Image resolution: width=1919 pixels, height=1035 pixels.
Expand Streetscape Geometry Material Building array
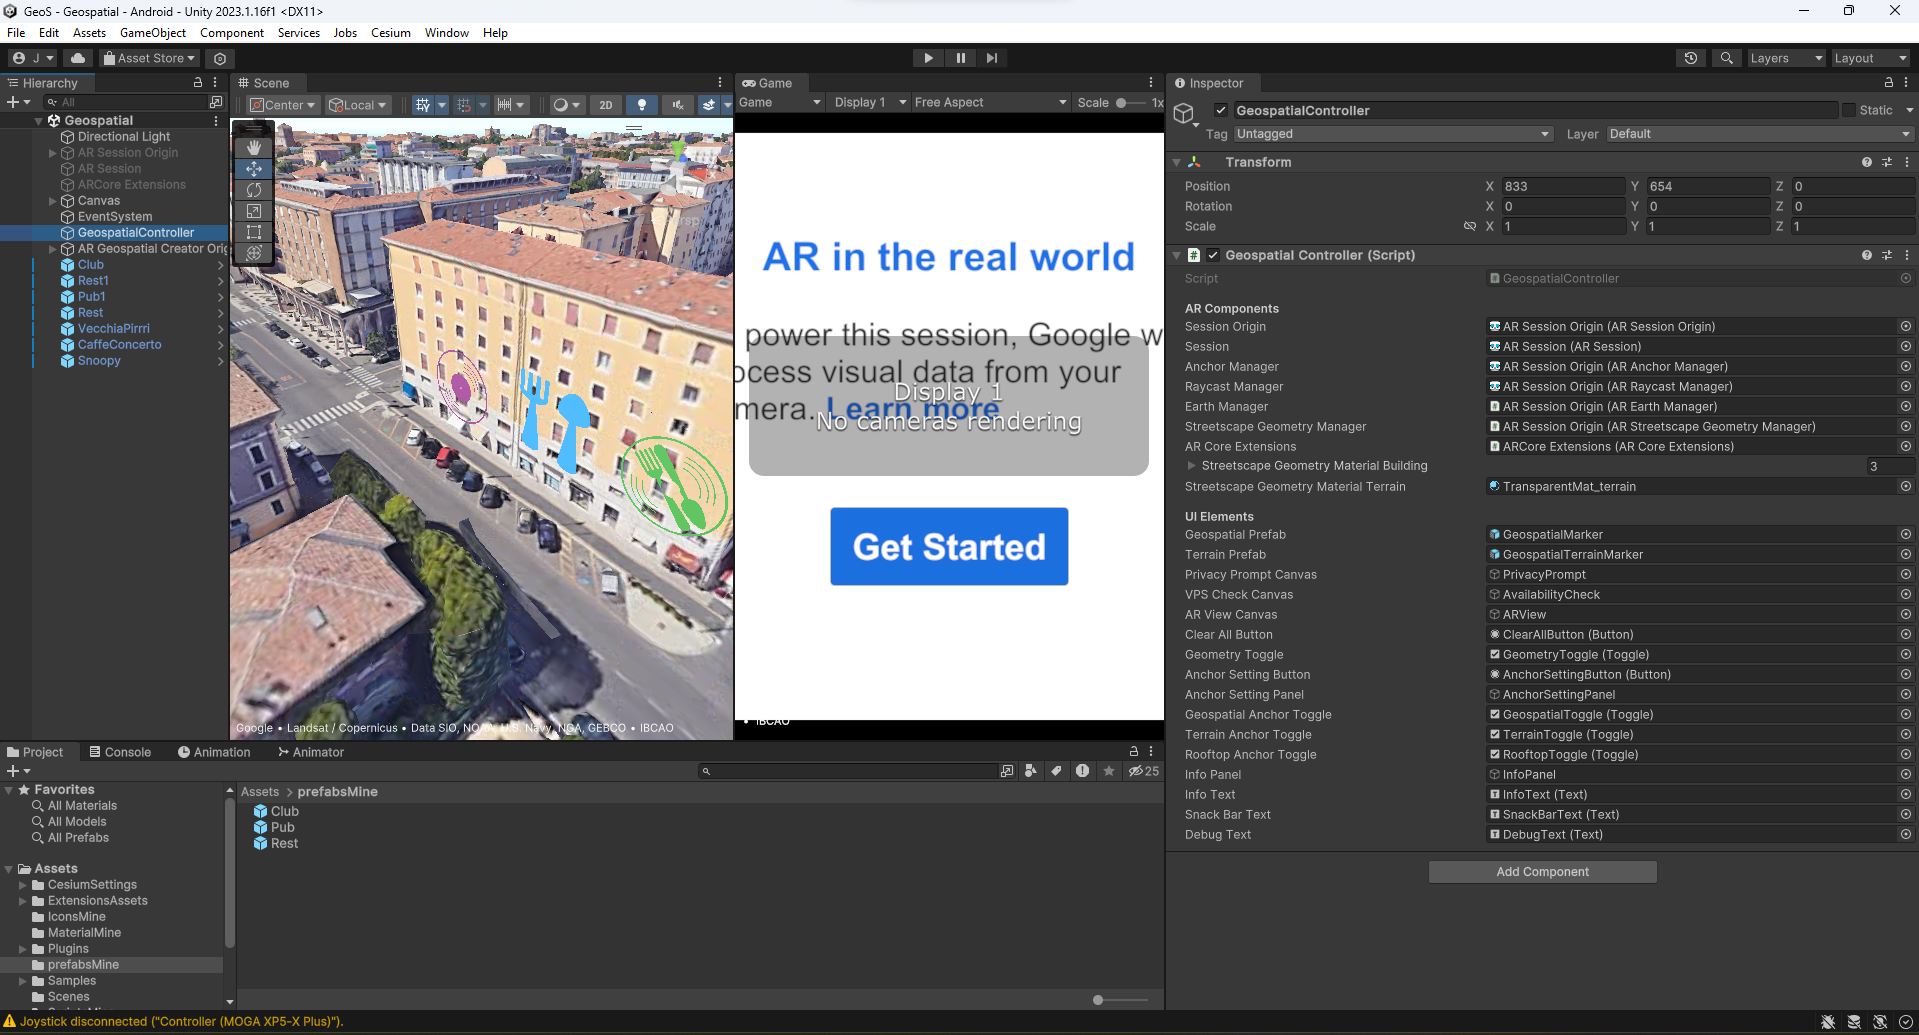(1191, 466)
